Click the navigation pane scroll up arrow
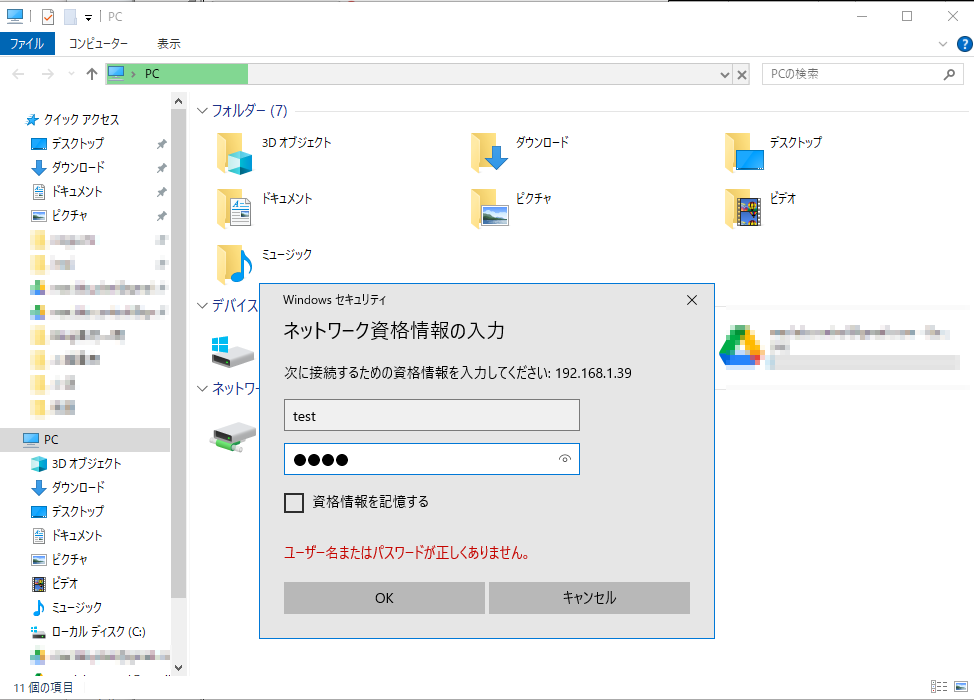Image resolution: width=974 pixels, height=700 pixels. [x=178, y=101]
